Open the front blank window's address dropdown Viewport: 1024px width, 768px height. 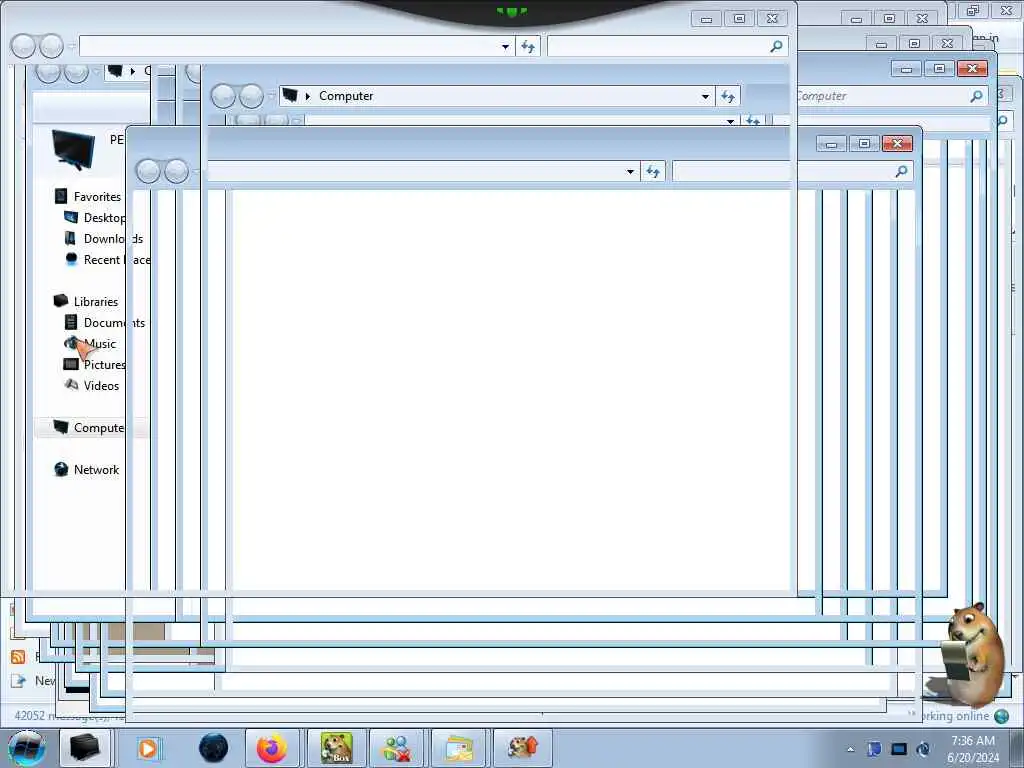coord(630,172)
